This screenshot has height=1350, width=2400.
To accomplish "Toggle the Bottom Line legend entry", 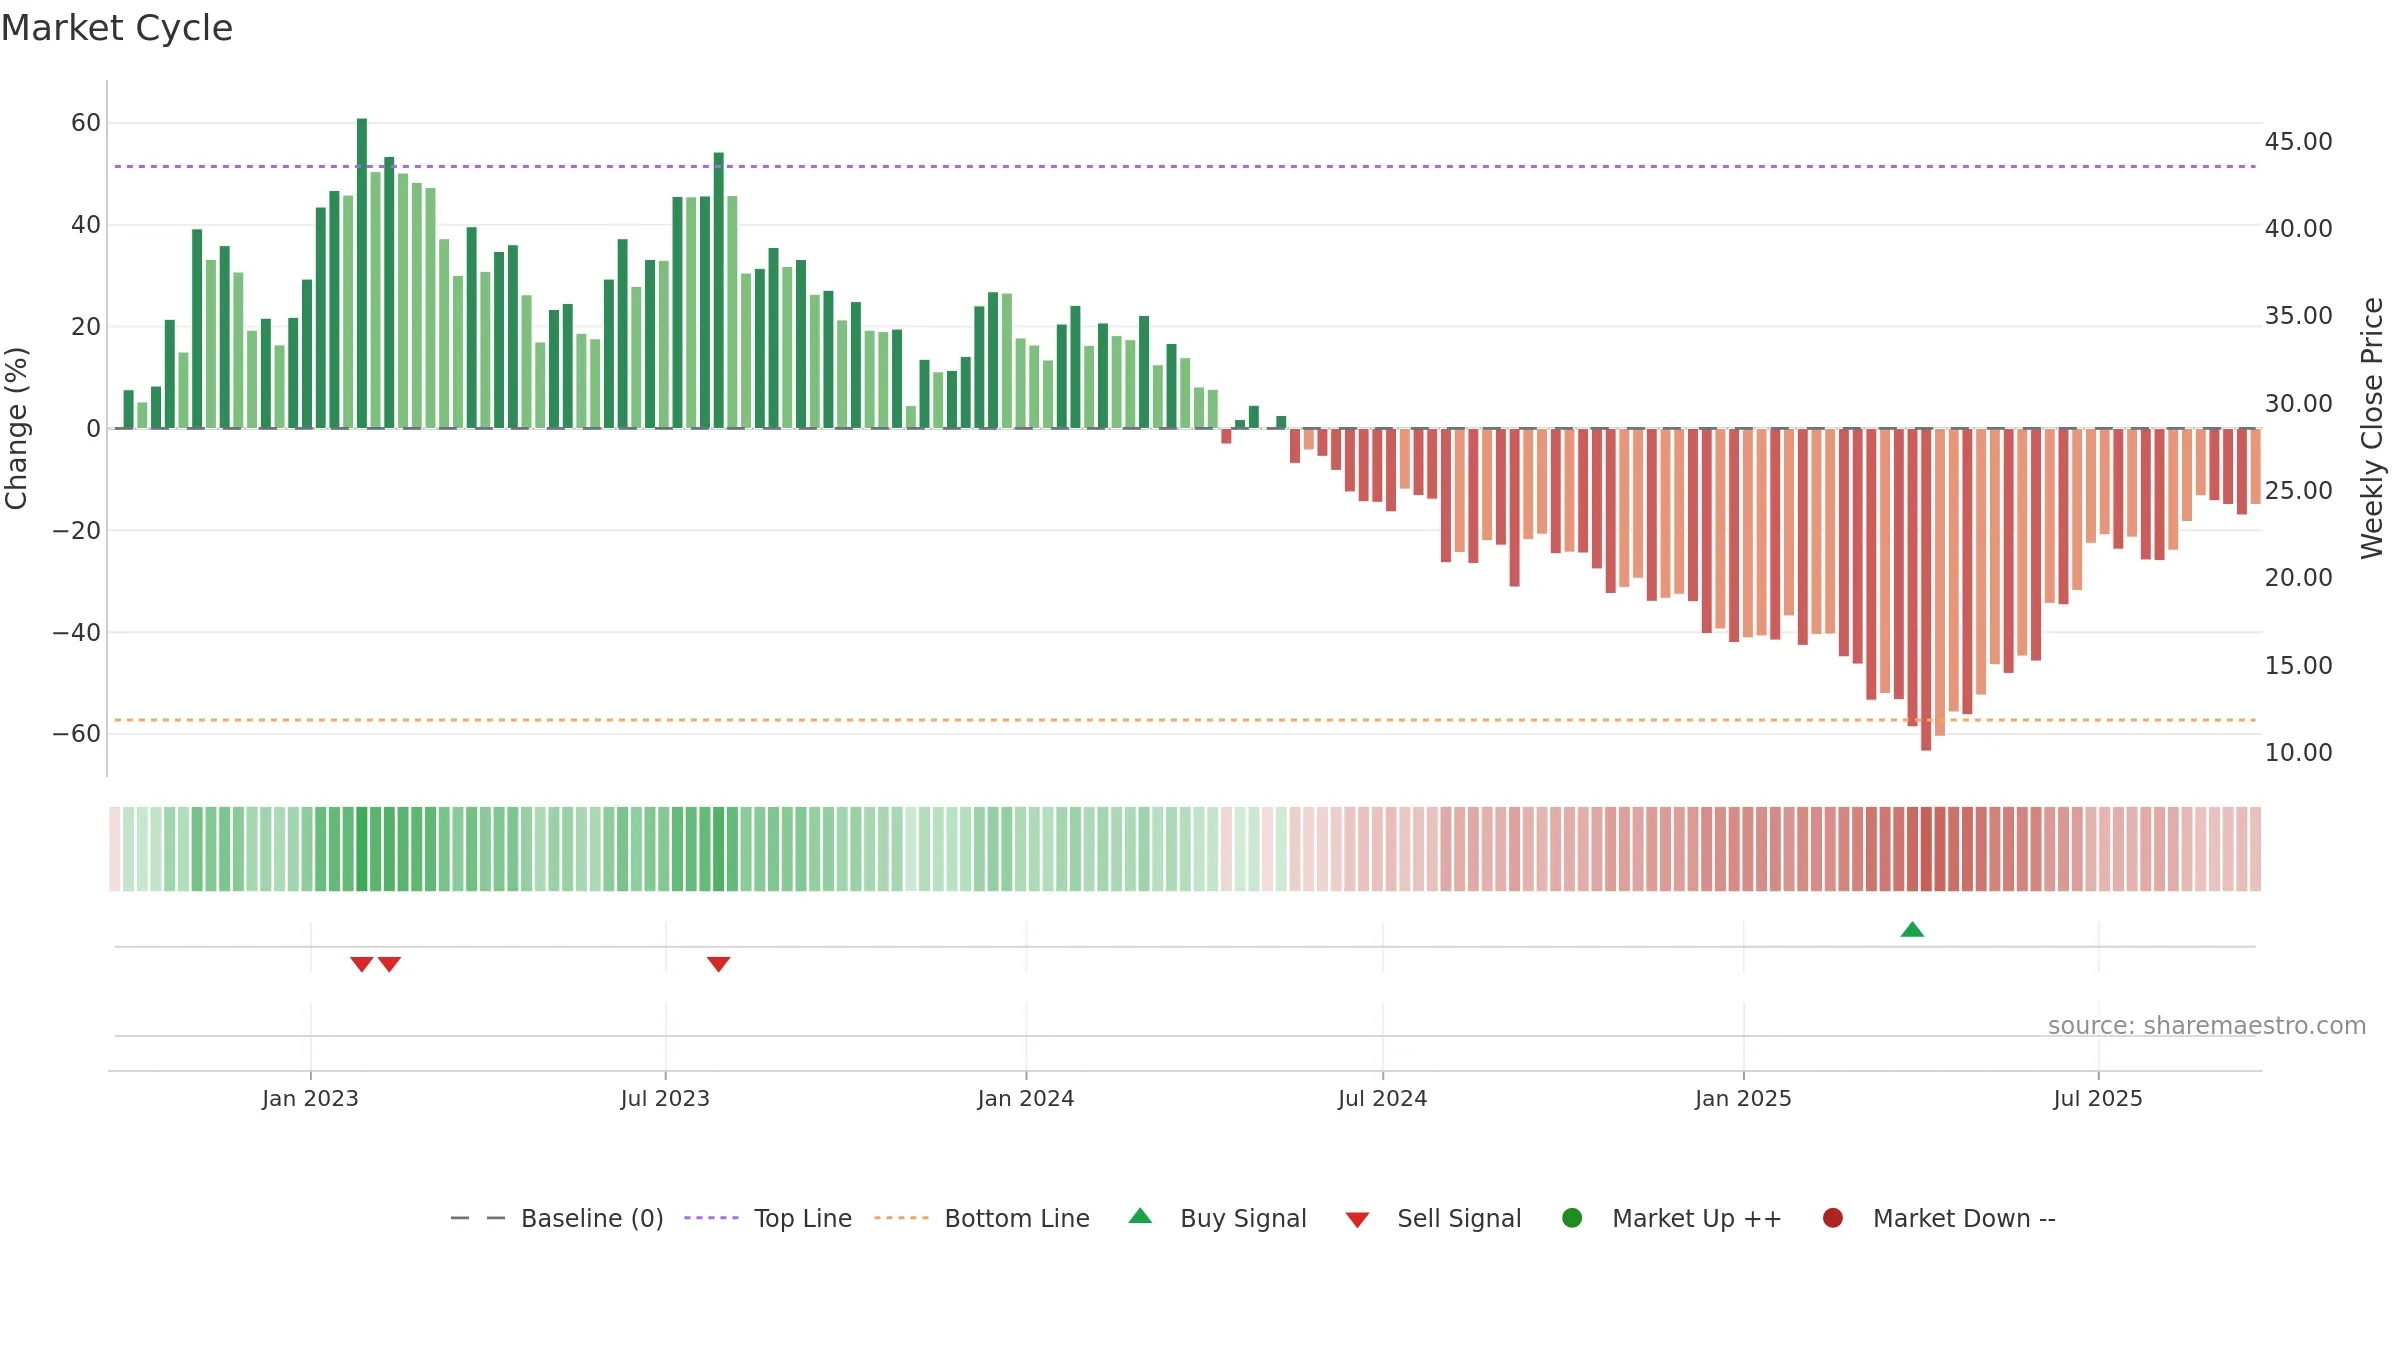I will (982, 1219).
